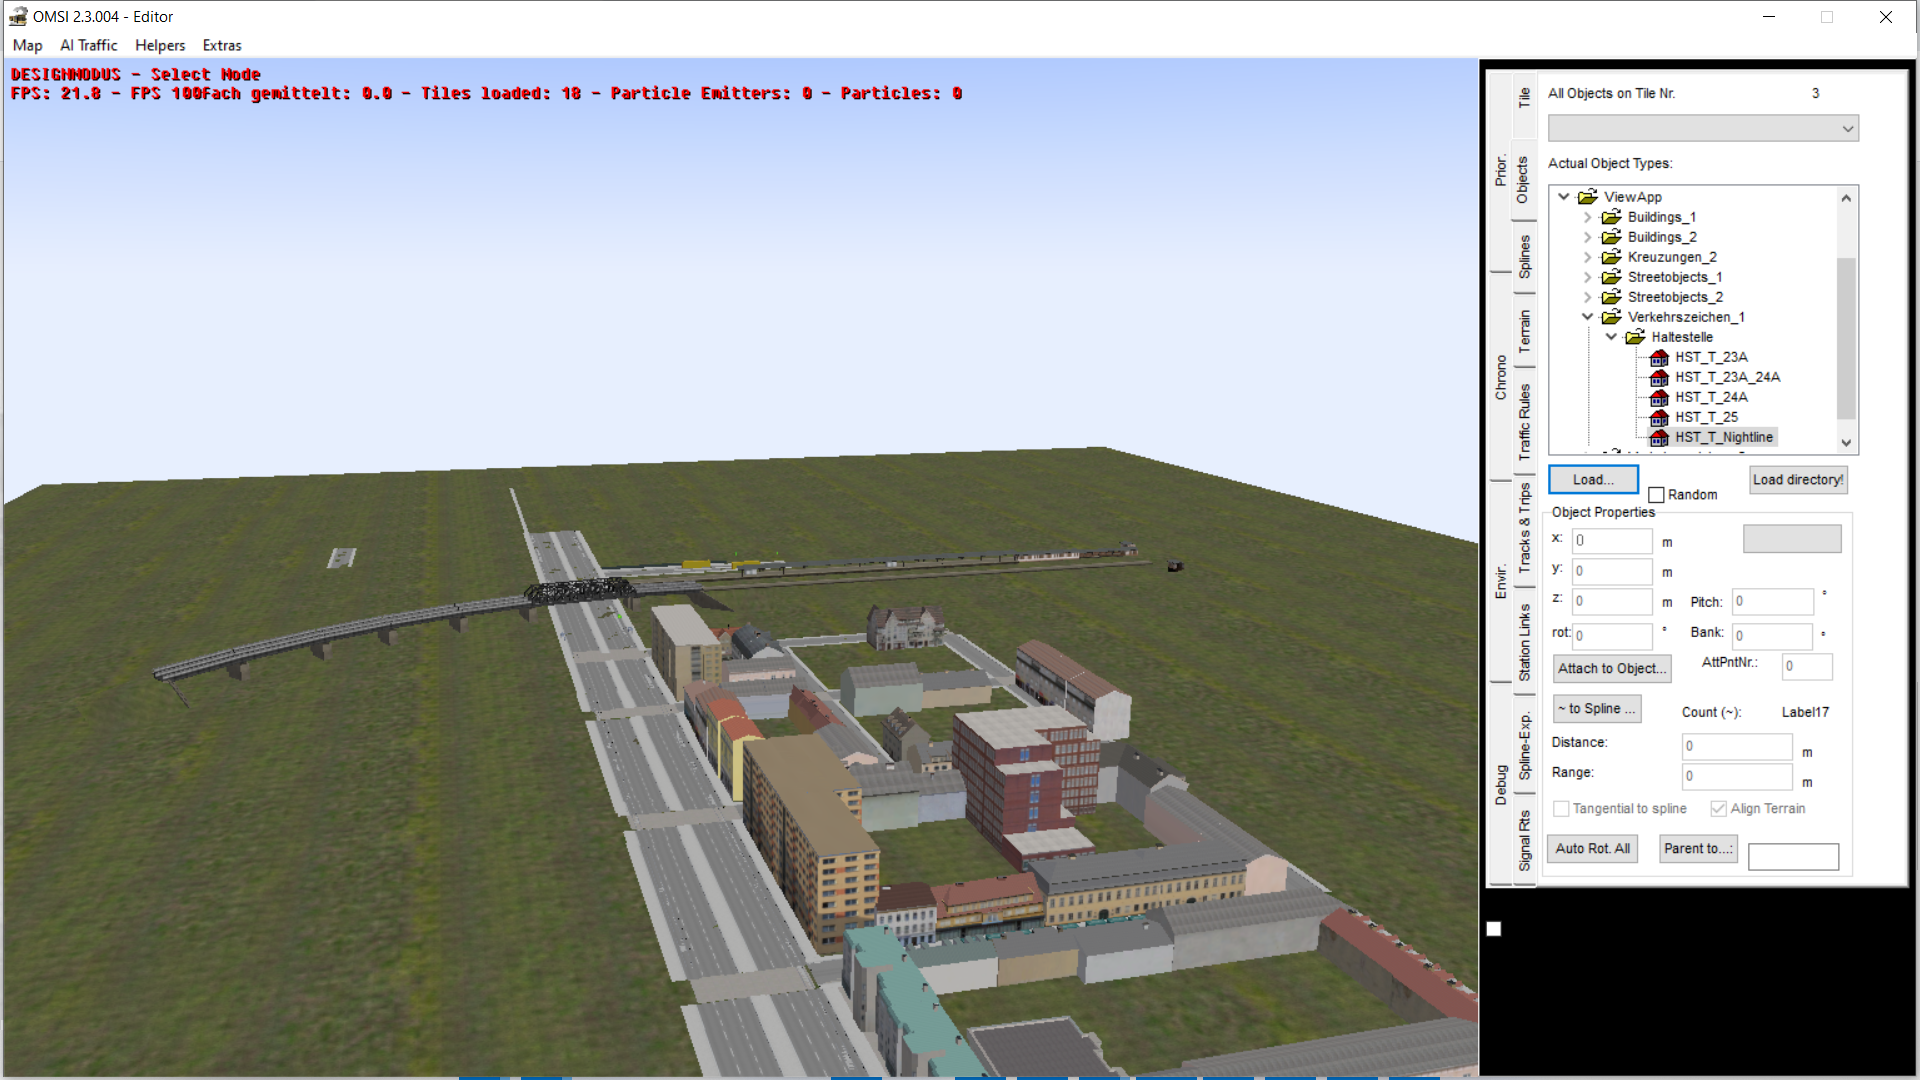Collapse the Verkehrszeichen_1 tree node
1920x1080 pixels.
point(1587,317)
